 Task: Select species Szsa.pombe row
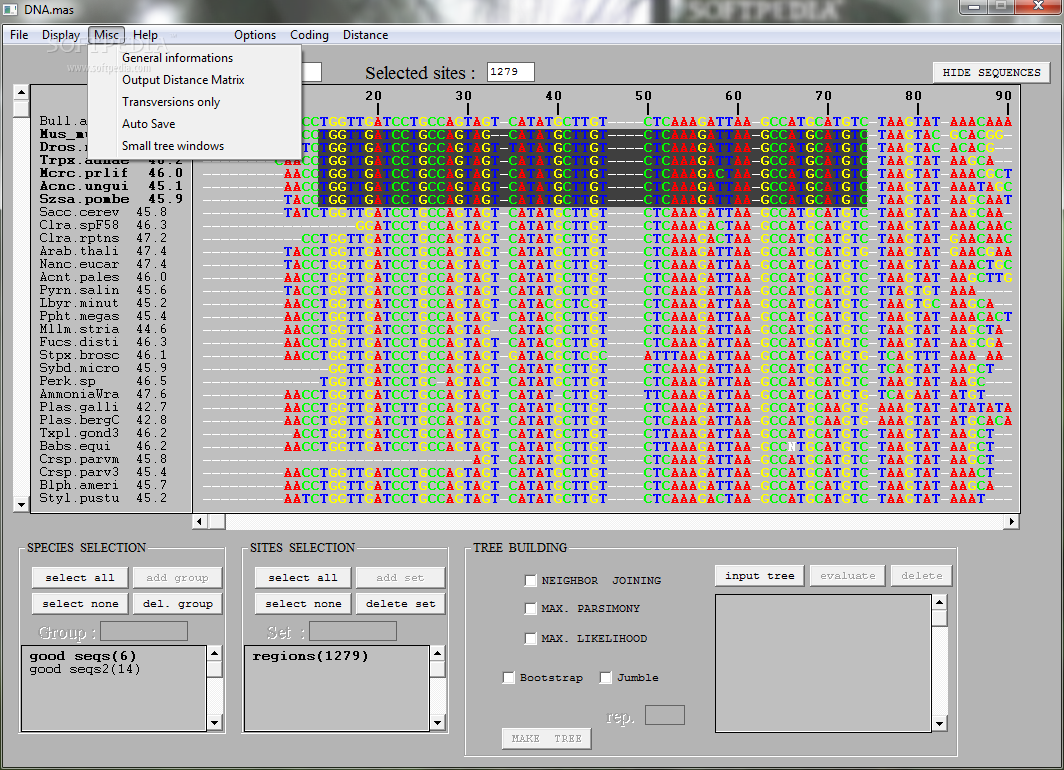[111, 199]
